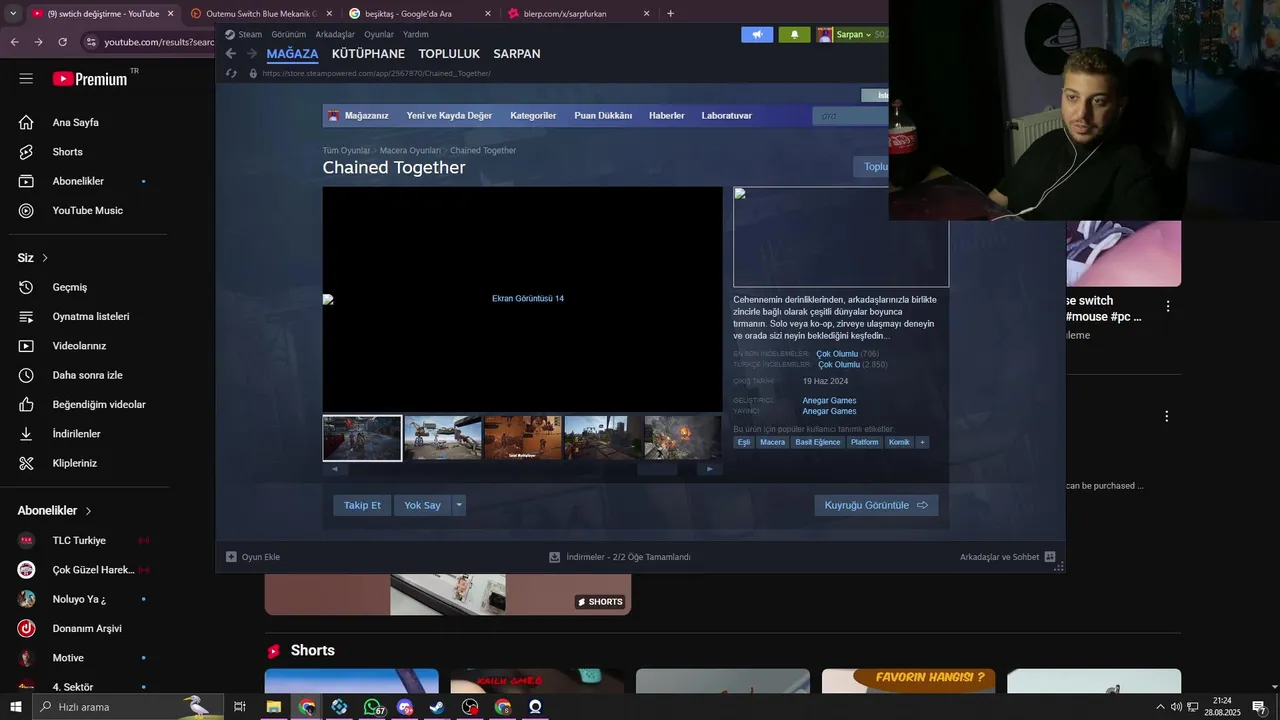
Task: Open Daha sonra izle in sidebar
Action: point(88,375)
